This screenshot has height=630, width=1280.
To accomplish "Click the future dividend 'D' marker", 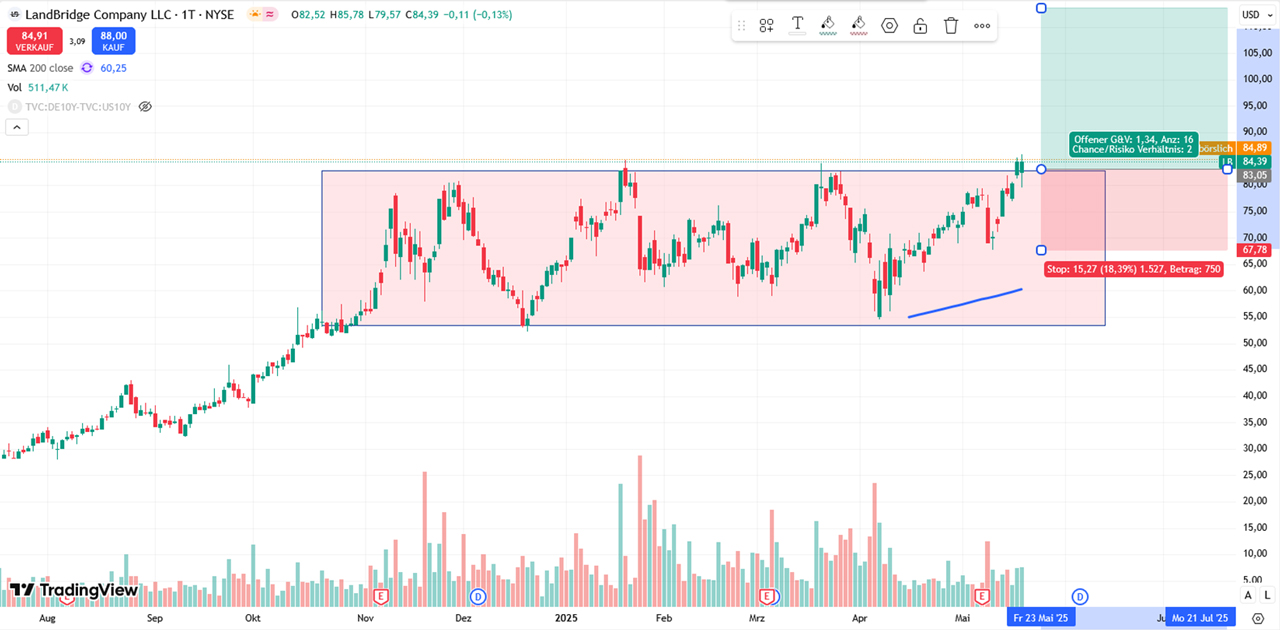I will click(1080, 596).
